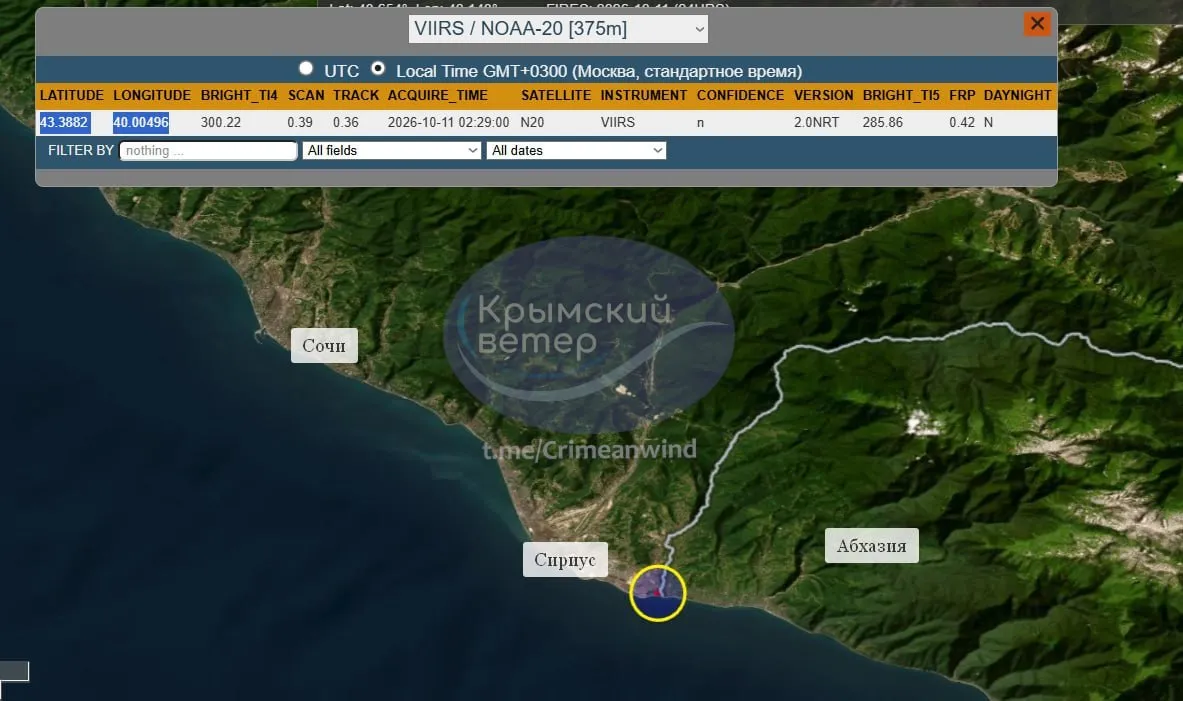
Task: Sort by BRIGHT_TI4 column header
Action: (239, 95)
